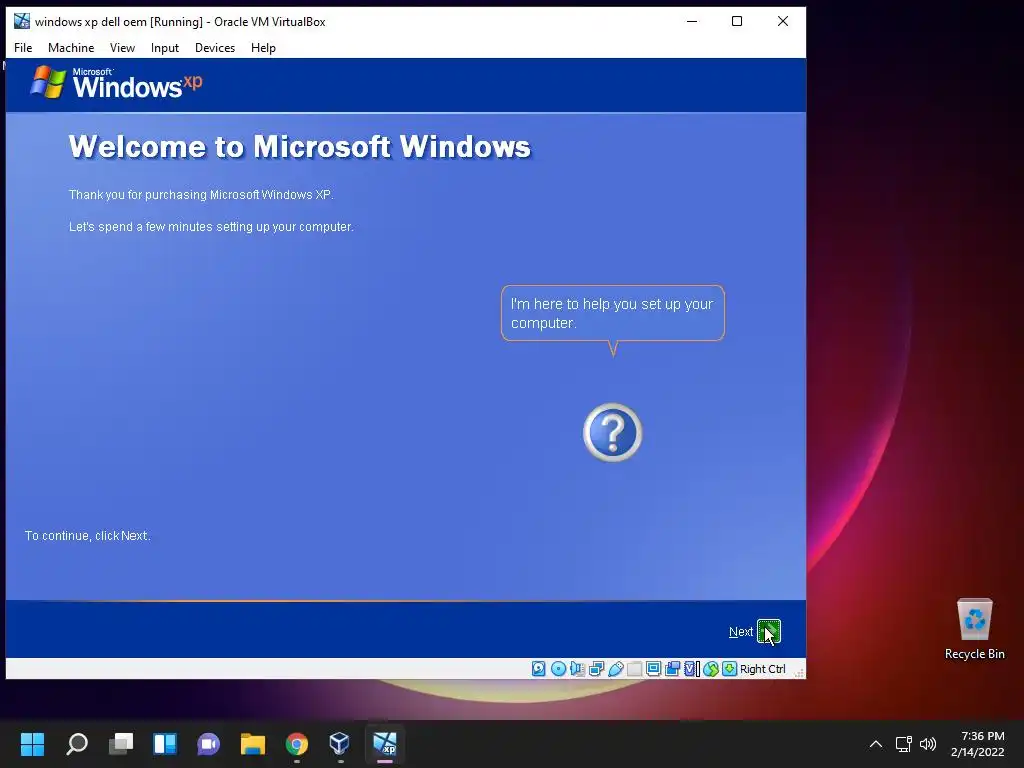The height and width of the screenshot is (768, 1024).
Task: Click the shared folders status icon
Action: point(634,669)
